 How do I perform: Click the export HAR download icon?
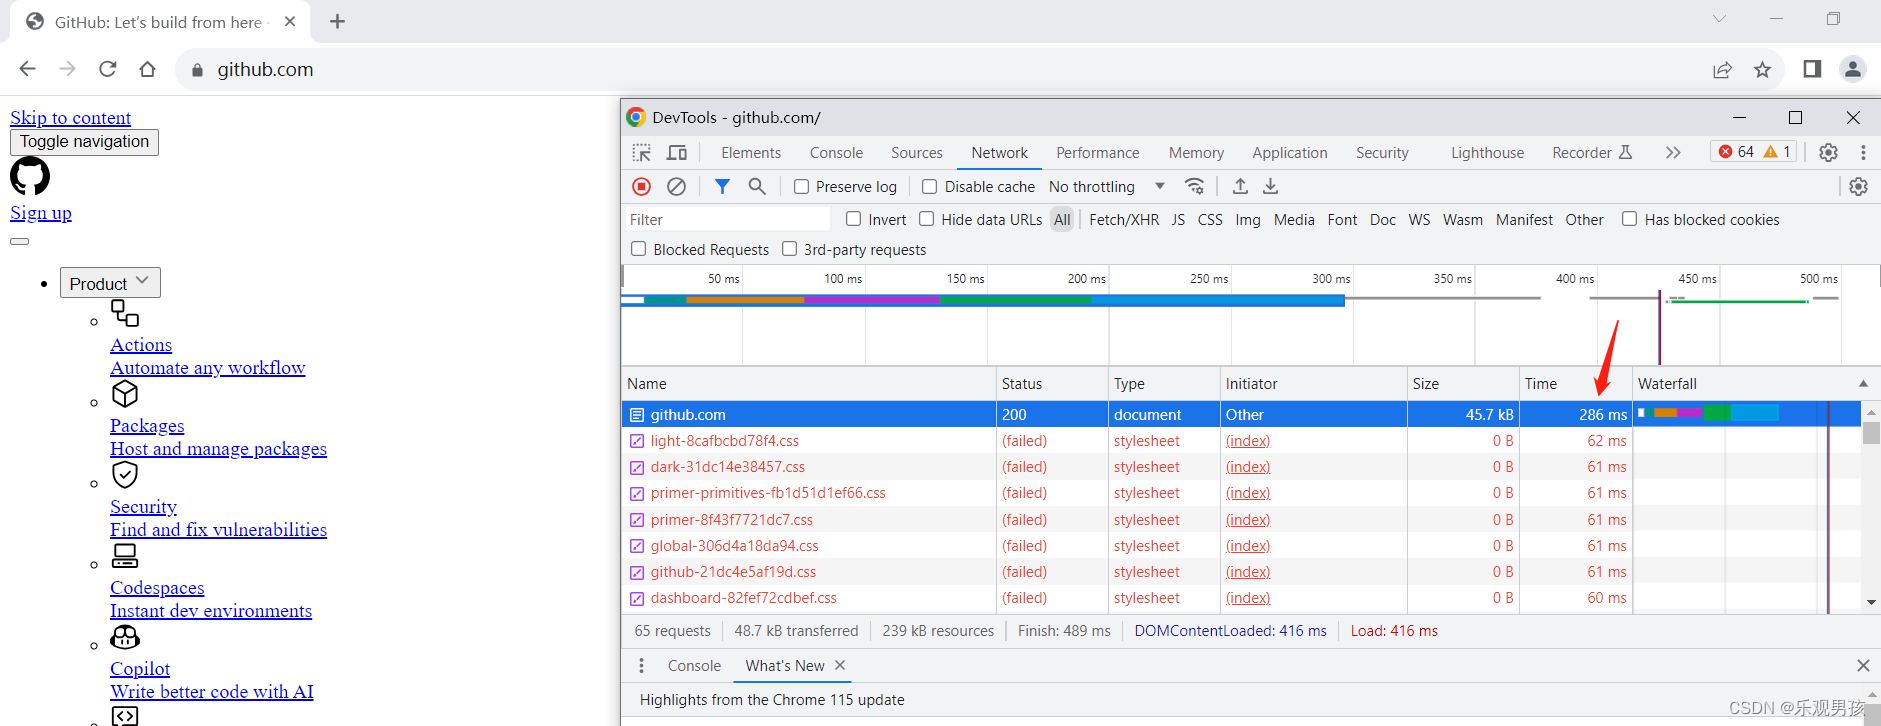coord(1270,187)
